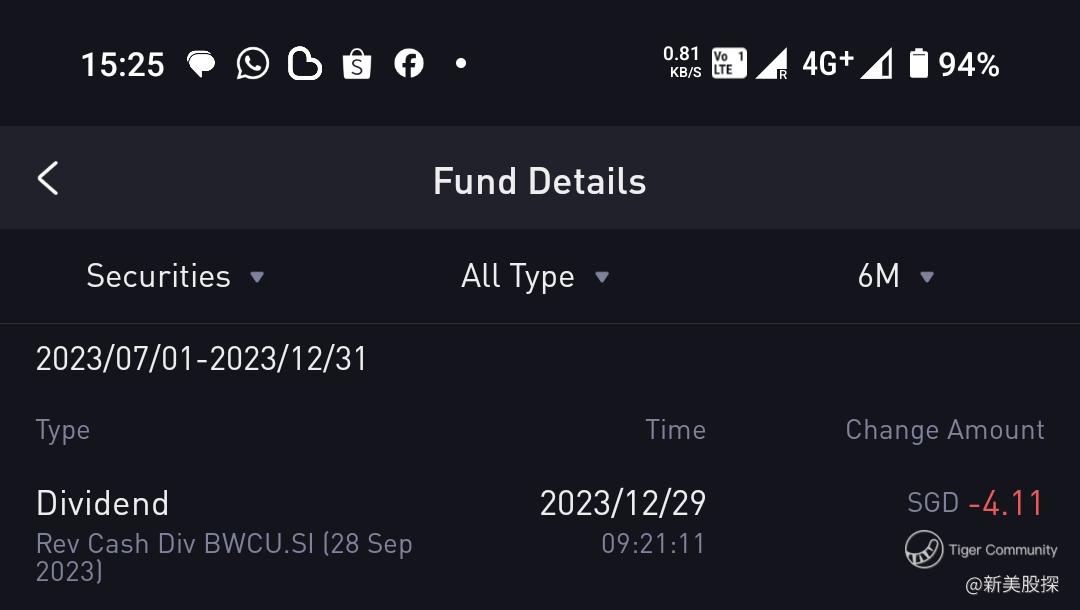Tap the Facebook notification icon
The image size is (1080, 610).
pos(408,64)
